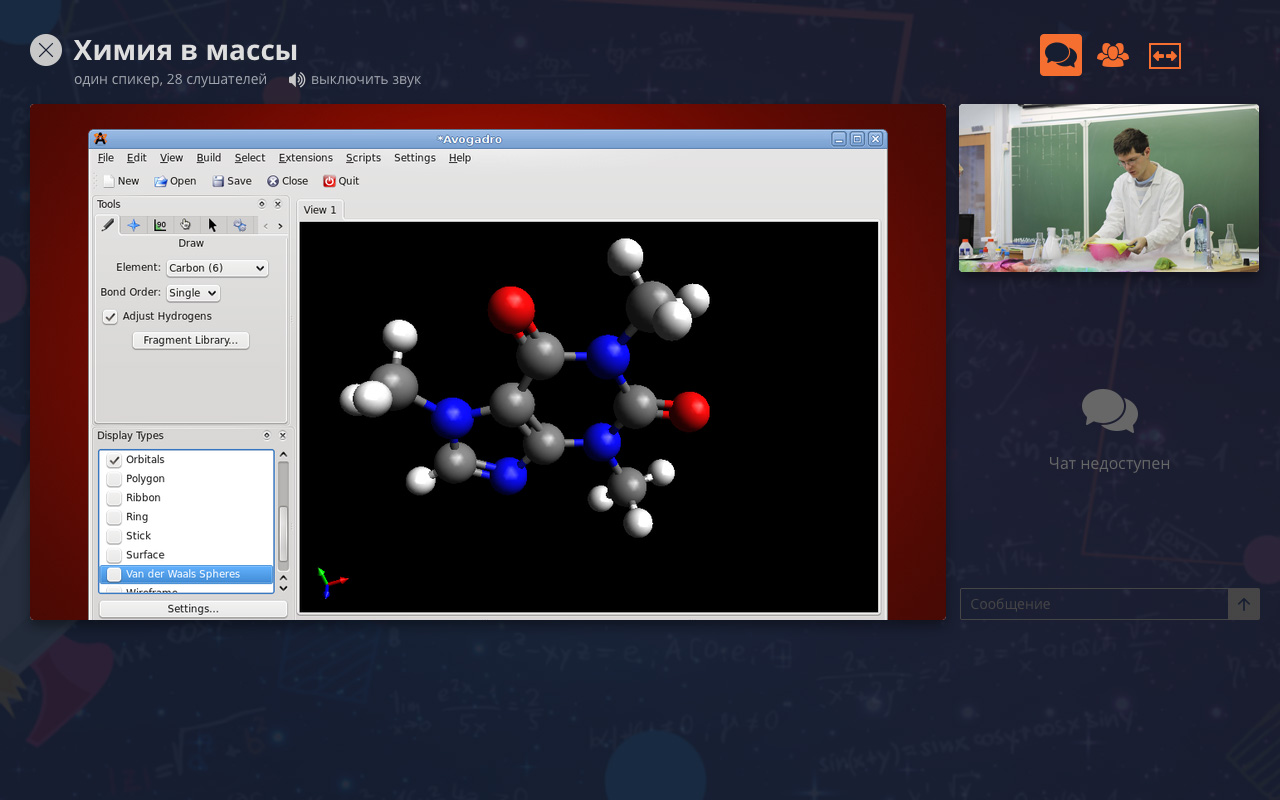
Task: Enable Van der Waals Spheres checkbox
Action: [114, 574]
